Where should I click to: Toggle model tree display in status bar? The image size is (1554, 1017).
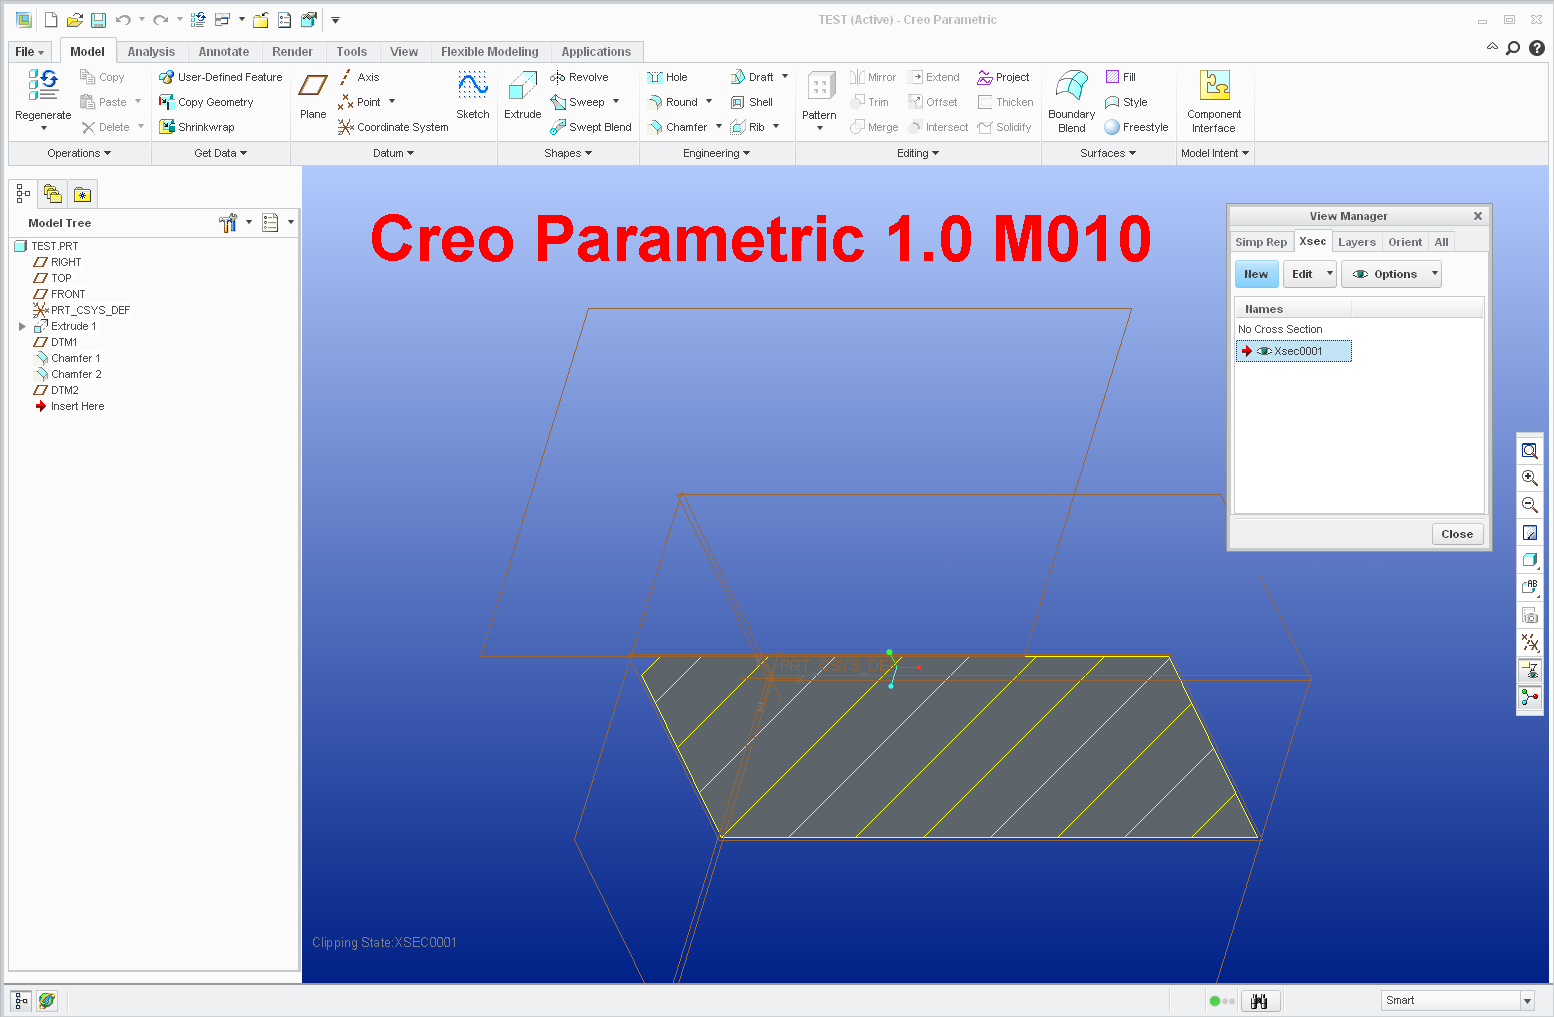coord(20,1000)
